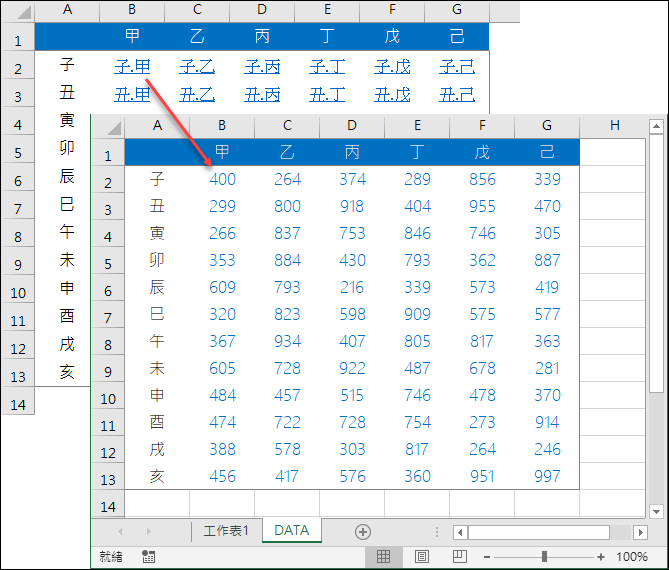Click vertical scrollbar down arrow
This screenshot has width=669, height=570.
[656, 511]
